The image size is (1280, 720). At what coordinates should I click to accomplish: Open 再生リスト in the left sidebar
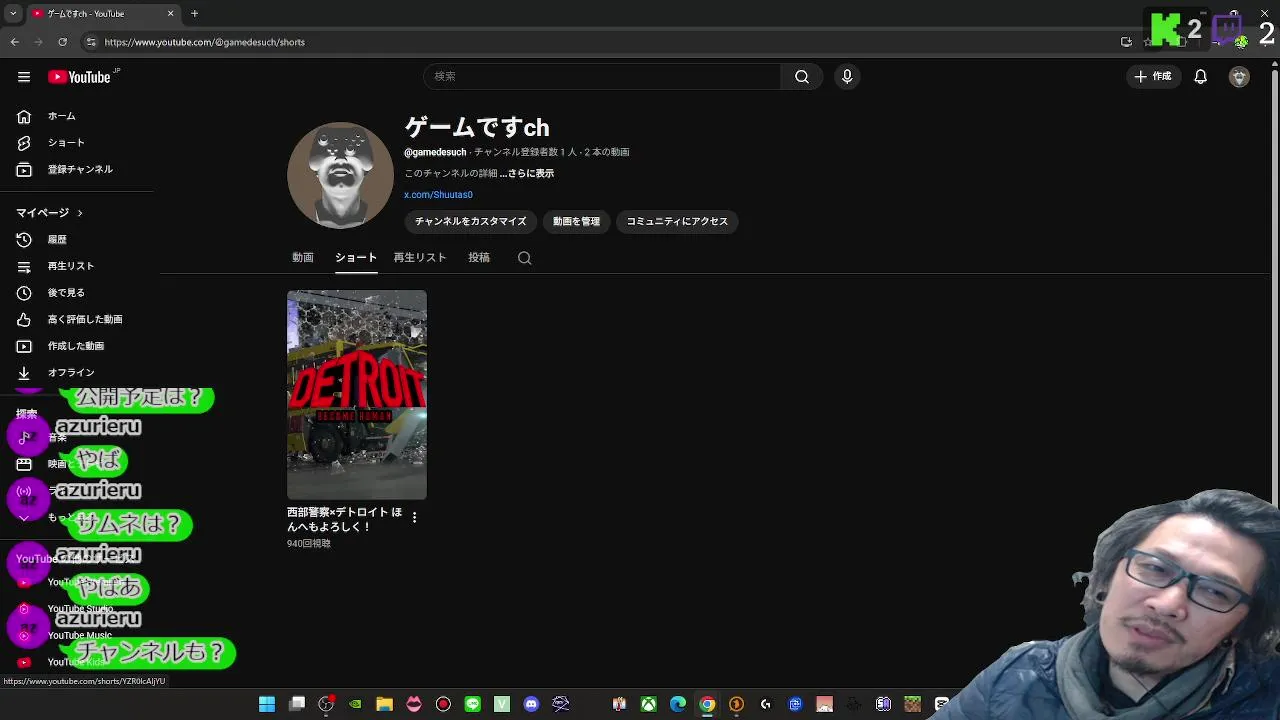coord(71,267)
